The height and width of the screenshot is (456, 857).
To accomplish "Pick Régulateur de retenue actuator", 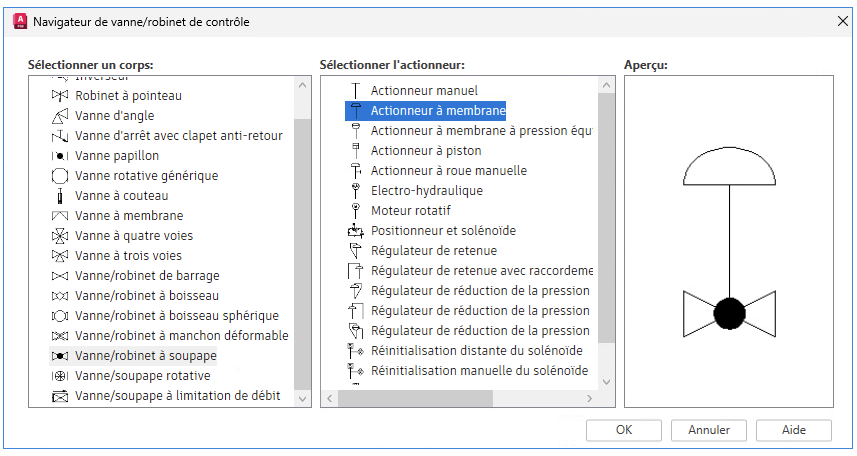I will point(433,251).
